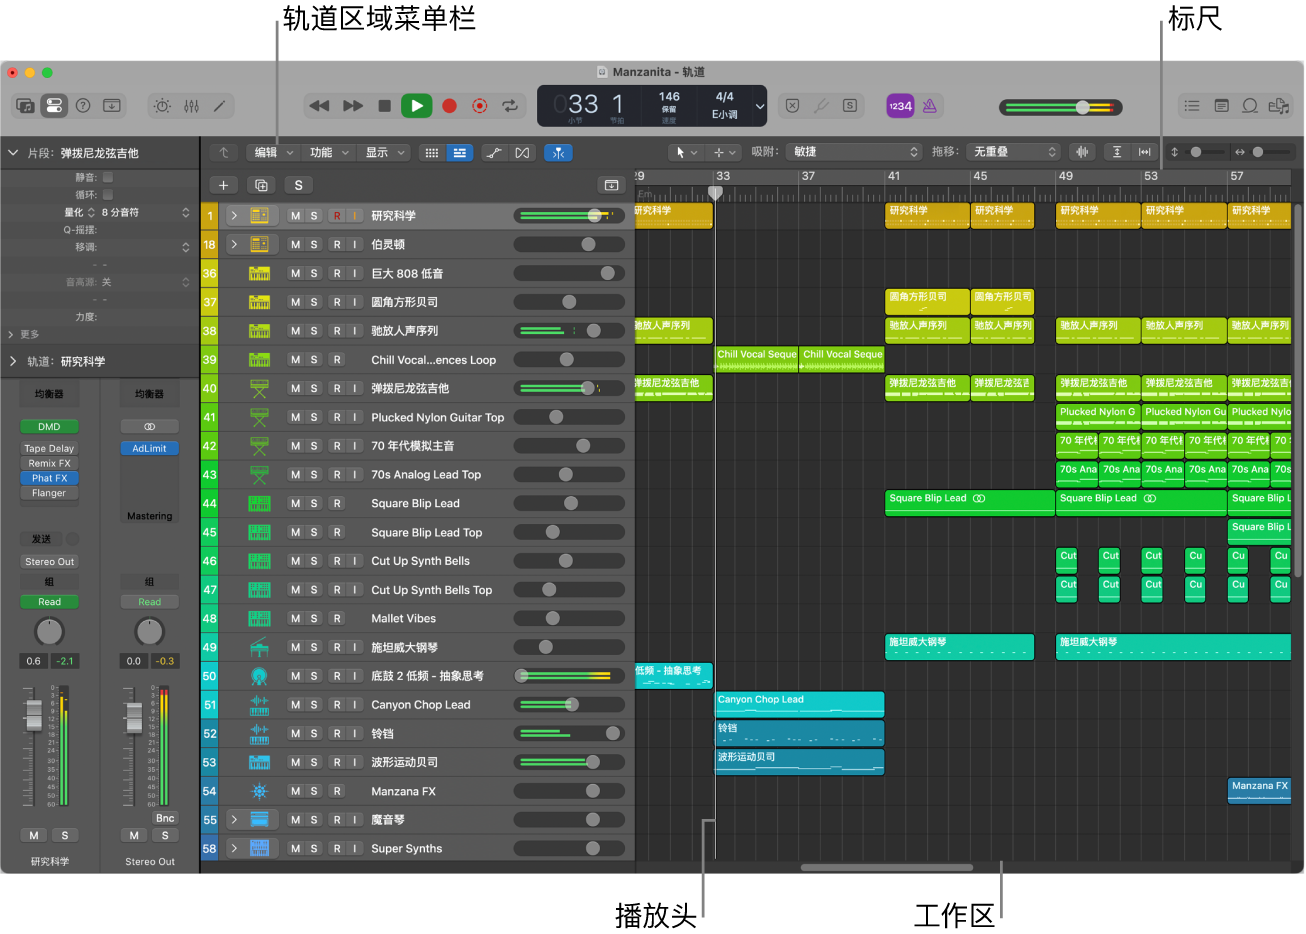This screenshot has width=1306, height=934.
Task: Open the 功能 menu
Action: (x=328, y=153)
